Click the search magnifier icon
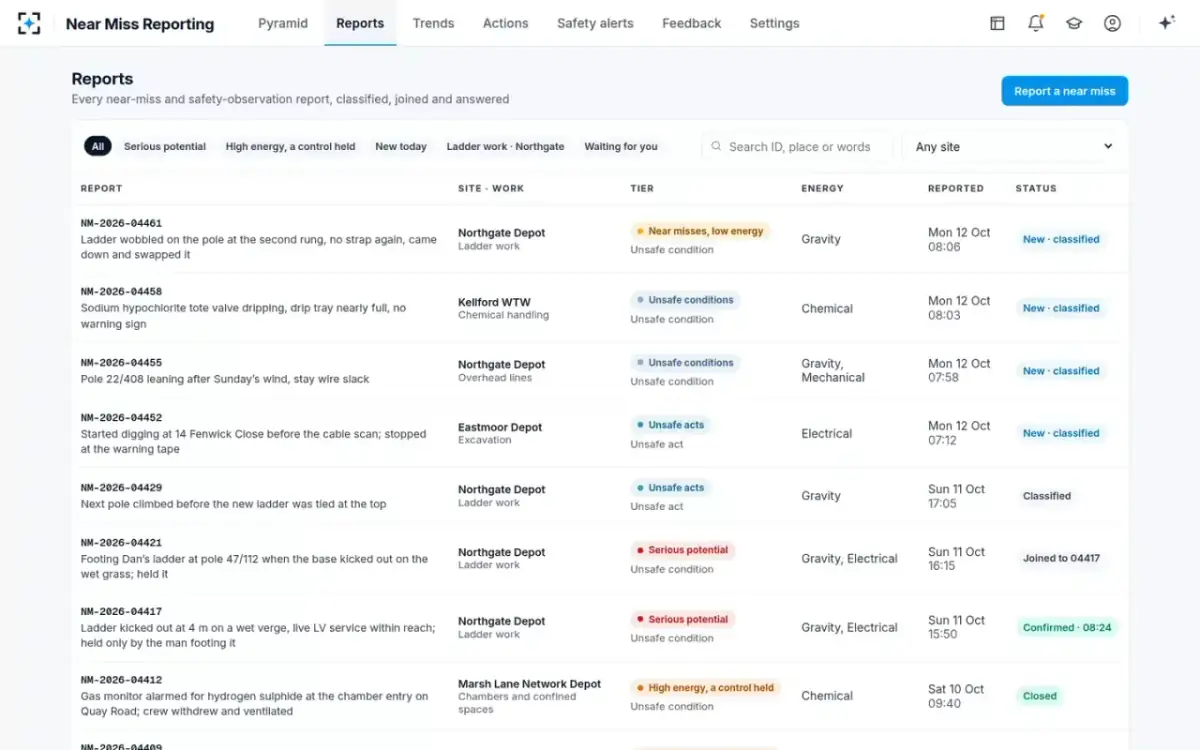 pyautogui.click(x=716, y=146)
